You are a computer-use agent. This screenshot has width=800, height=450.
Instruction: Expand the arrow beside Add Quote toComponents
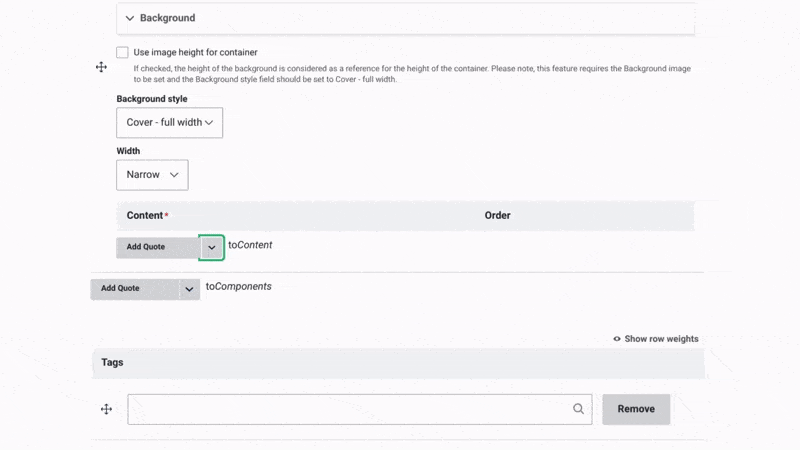pos(189,289)
